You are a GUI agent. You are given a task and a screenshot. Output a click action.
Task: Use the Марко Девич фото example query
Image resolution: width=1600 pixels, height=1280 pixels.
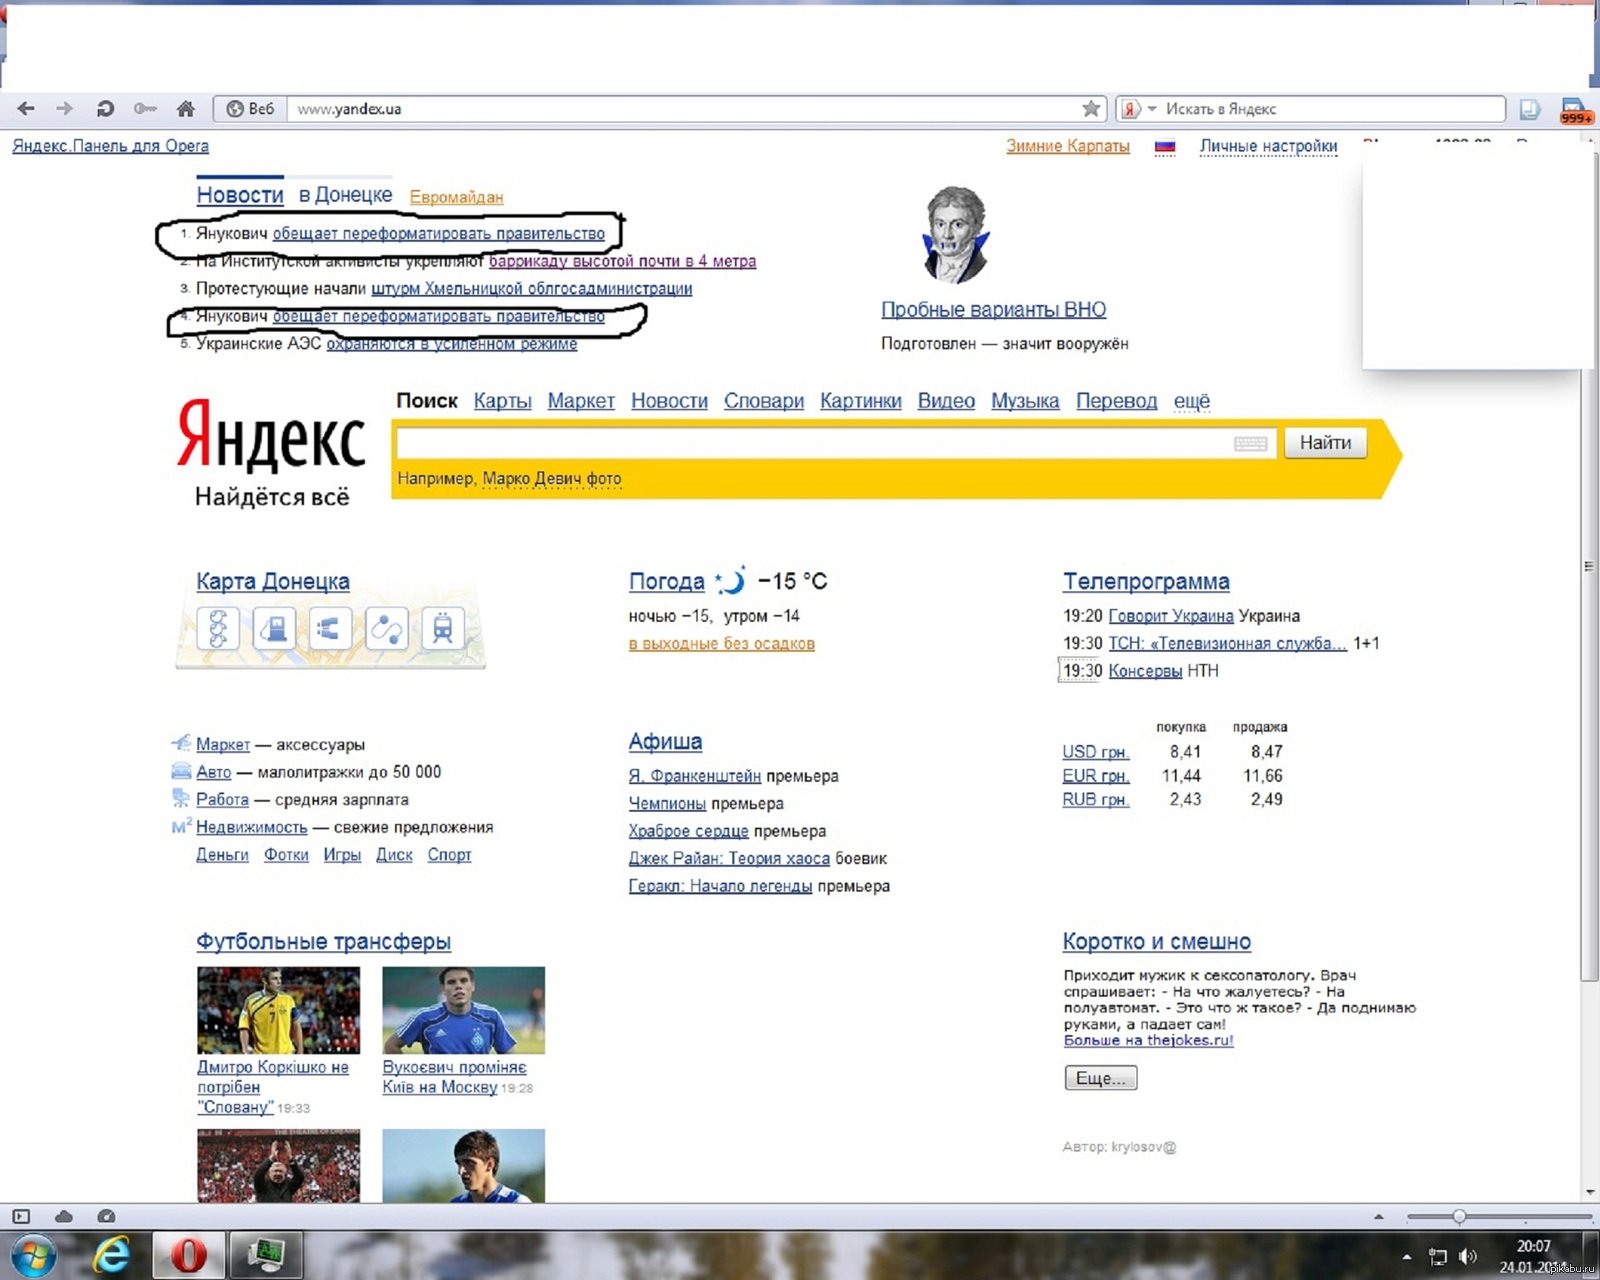(552, 479)
